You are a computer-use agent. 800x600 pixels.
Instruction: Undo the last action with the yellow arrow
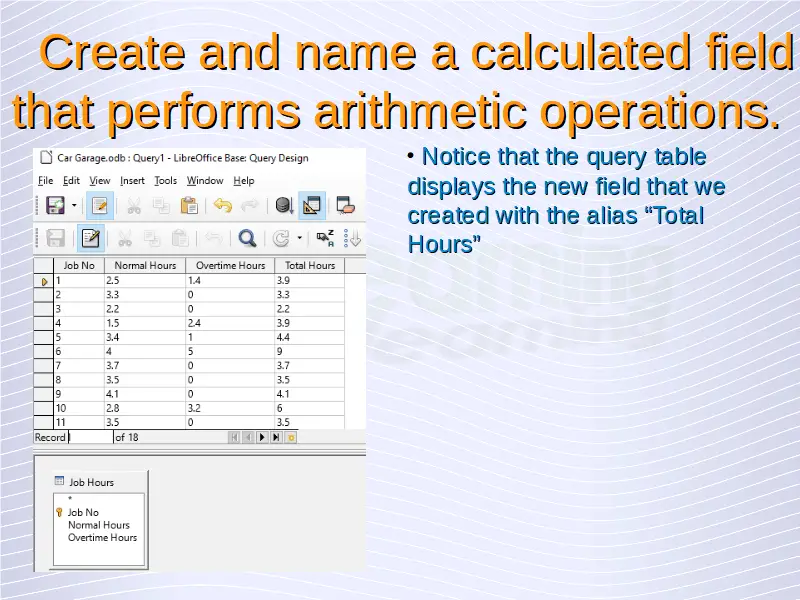[x=222, y=206]
